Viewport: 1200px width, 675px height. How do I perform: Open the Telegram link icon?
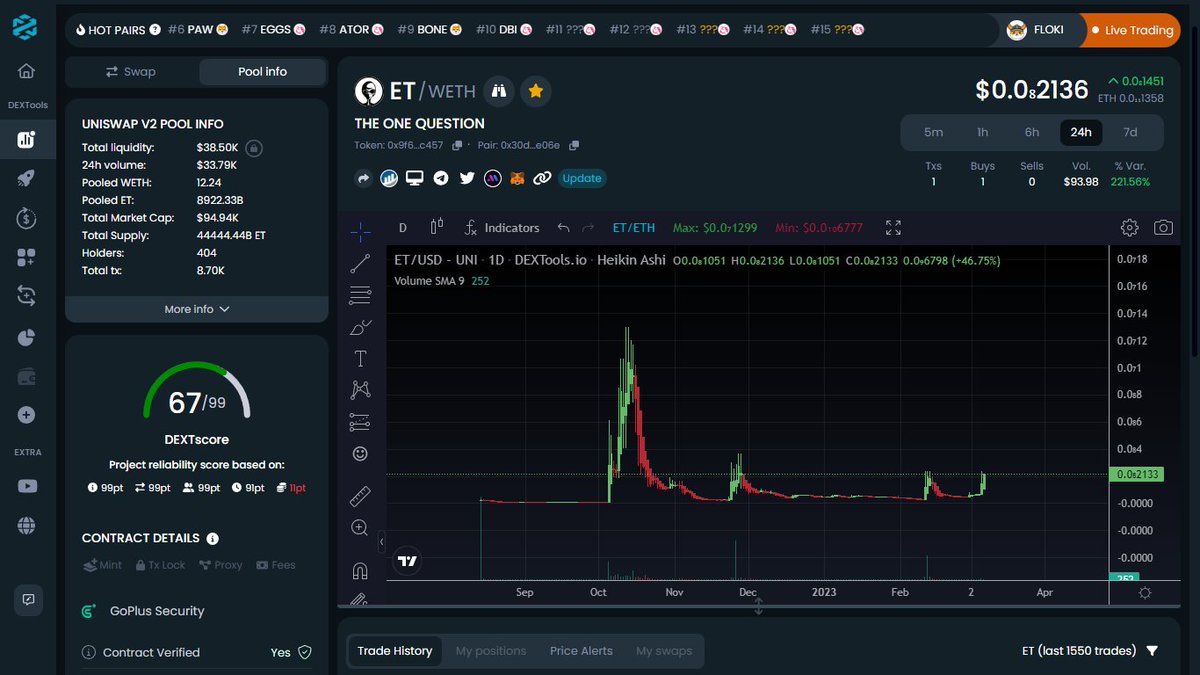440,178
